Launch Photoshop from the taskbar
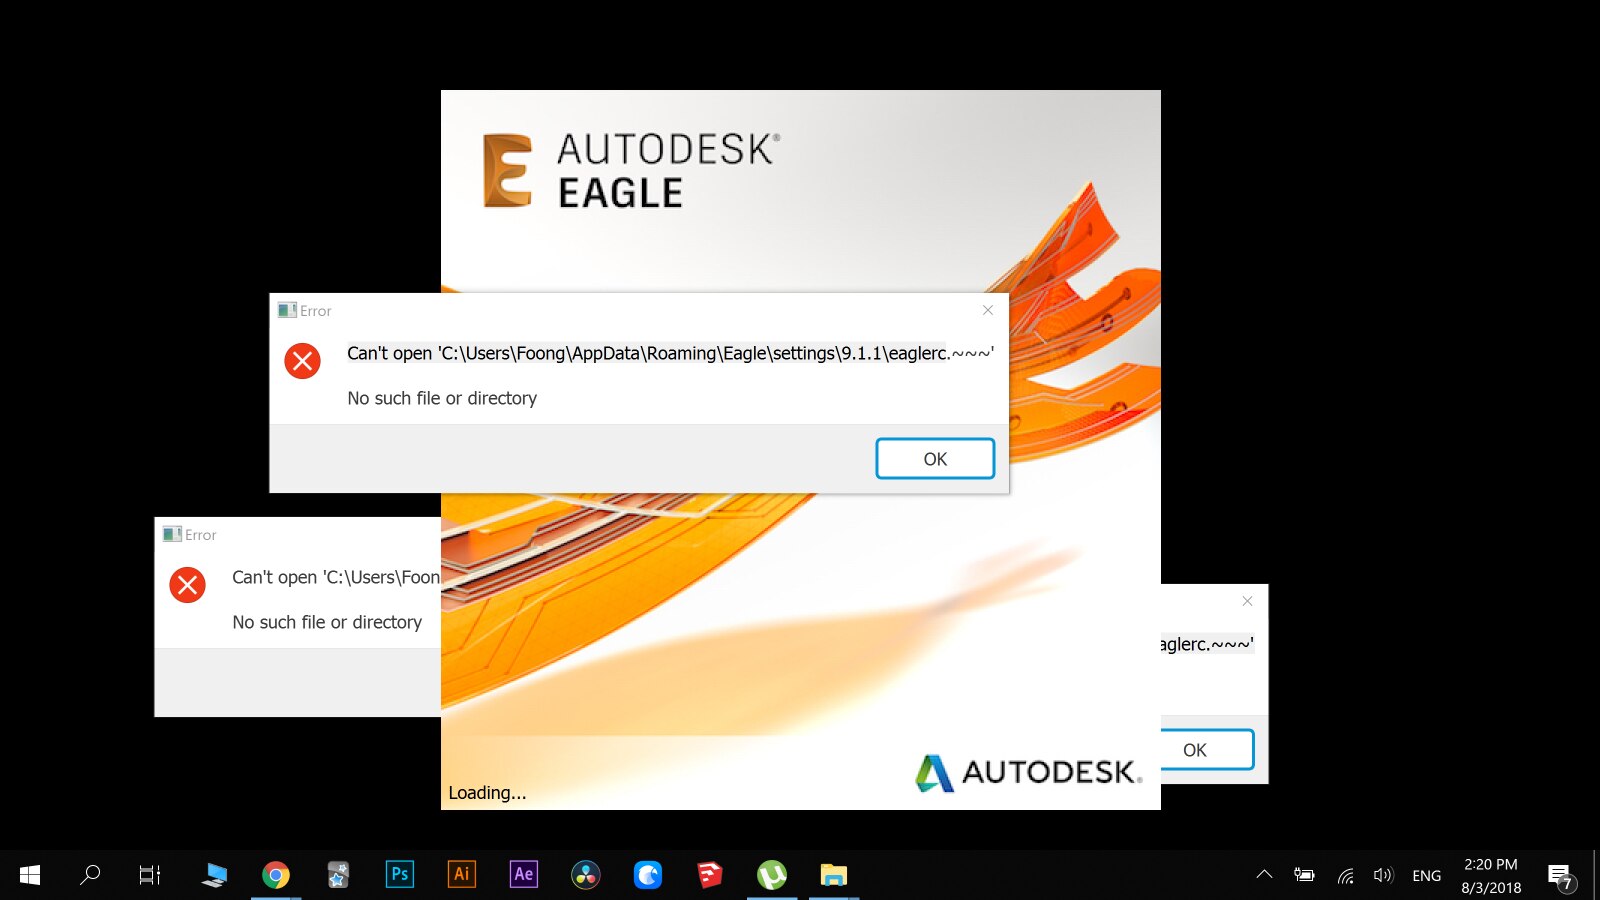The height and width of the screenshot is (900, 1600). pos(400,875)
